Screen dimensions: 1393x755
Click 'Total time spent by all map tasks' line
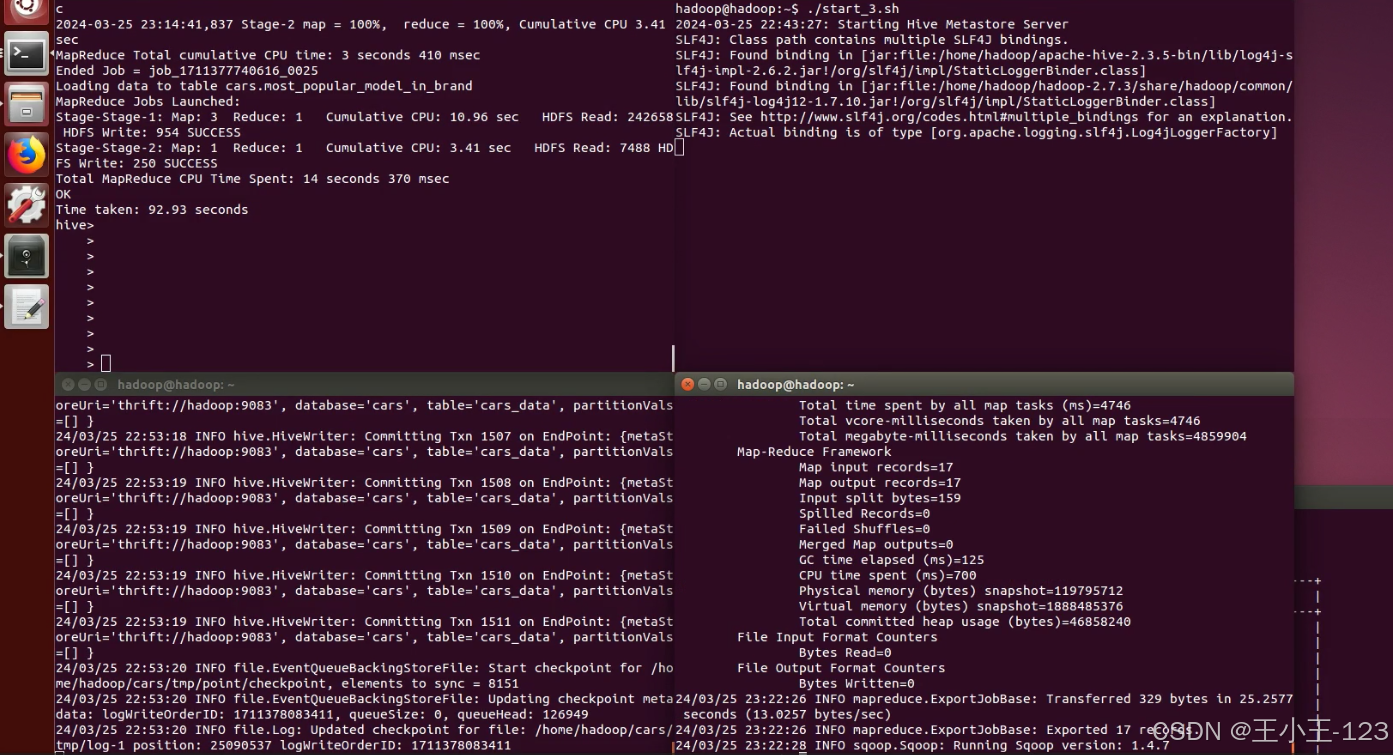click(x=965, y=406)
